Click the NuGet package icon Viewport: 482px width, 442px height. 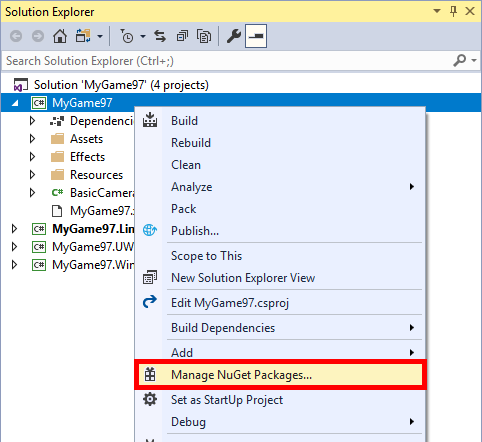[x=150, y=374]
